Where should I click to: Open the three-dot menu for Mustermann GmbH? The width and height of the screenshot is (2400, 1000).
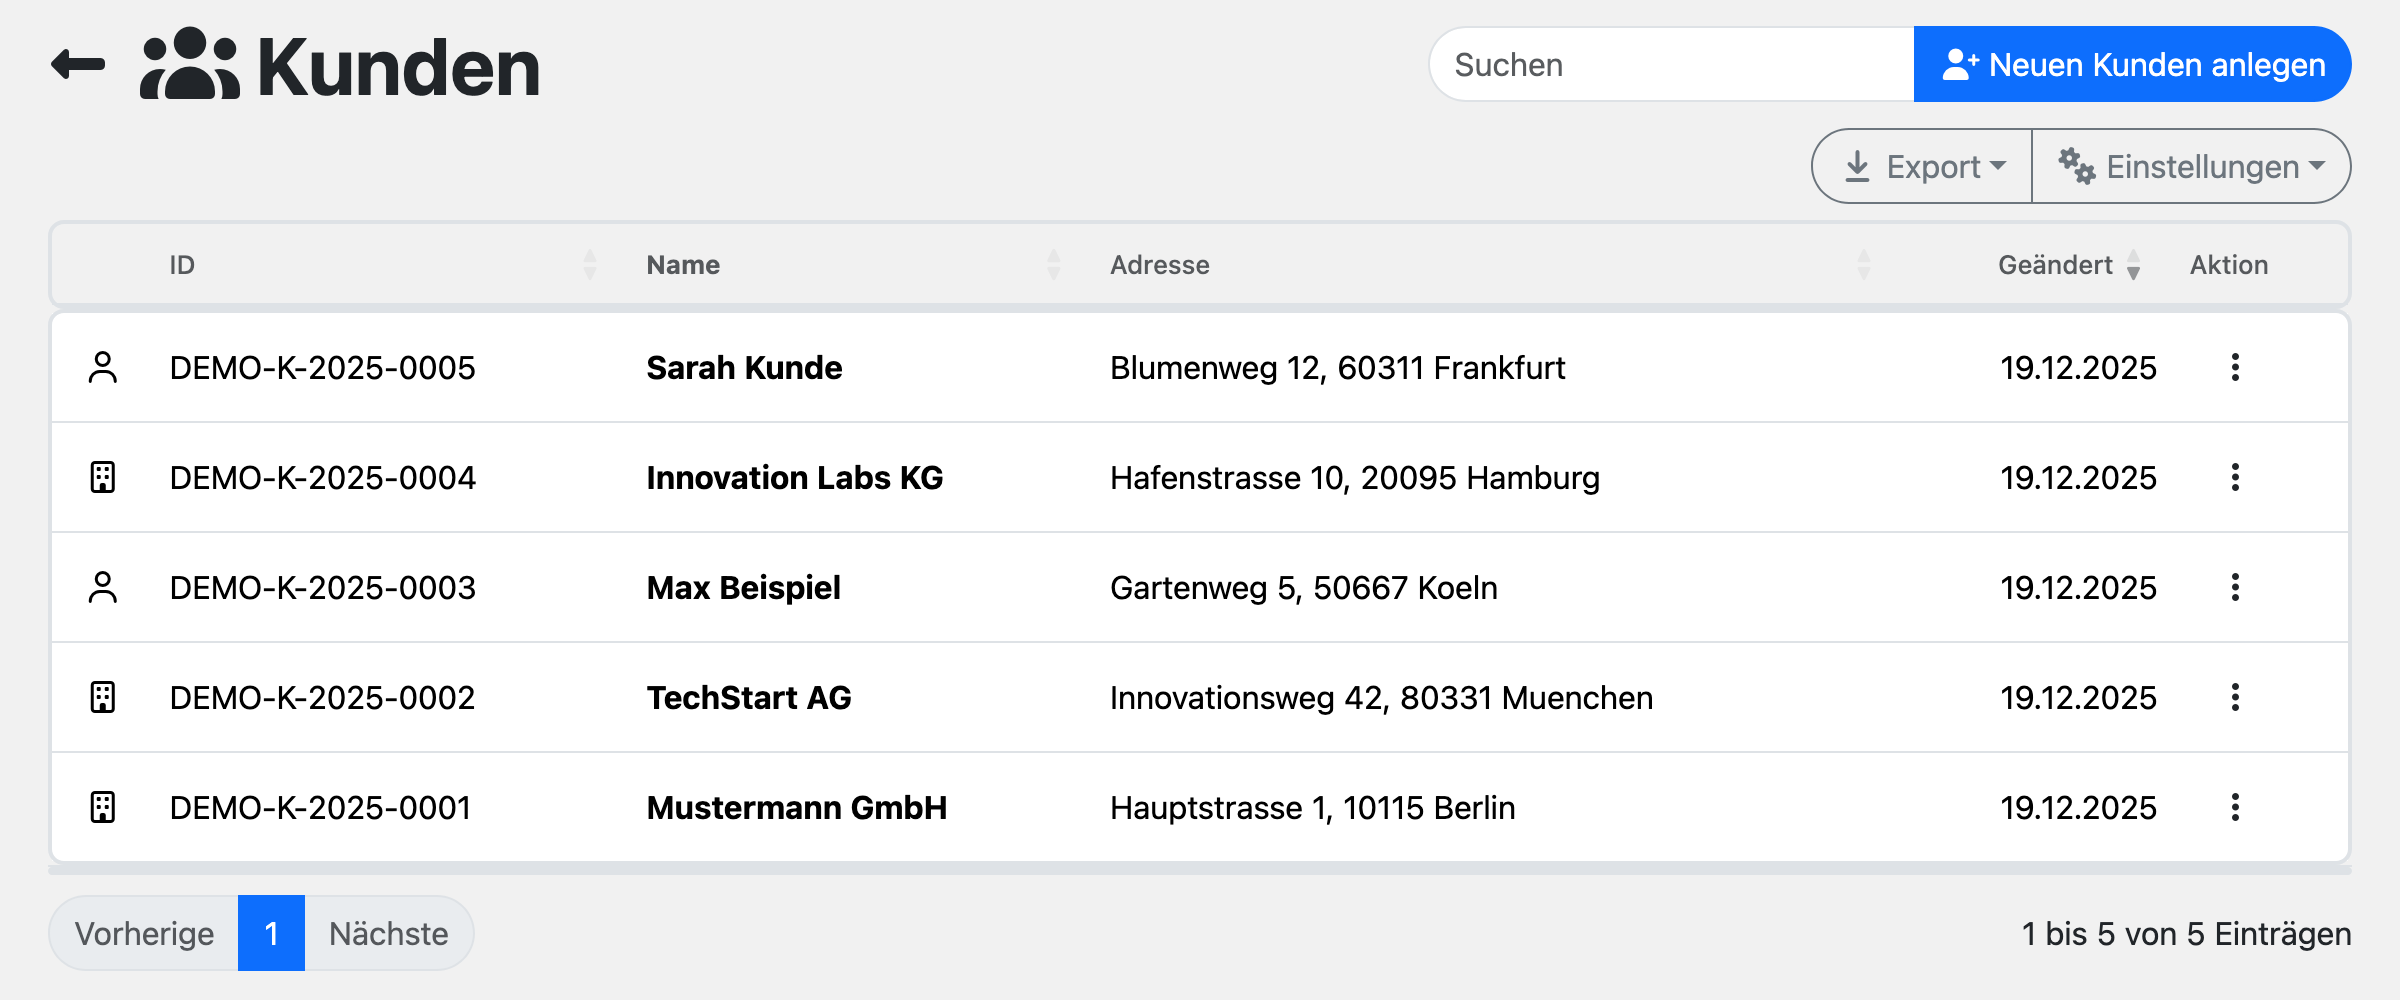point(2235,808)
